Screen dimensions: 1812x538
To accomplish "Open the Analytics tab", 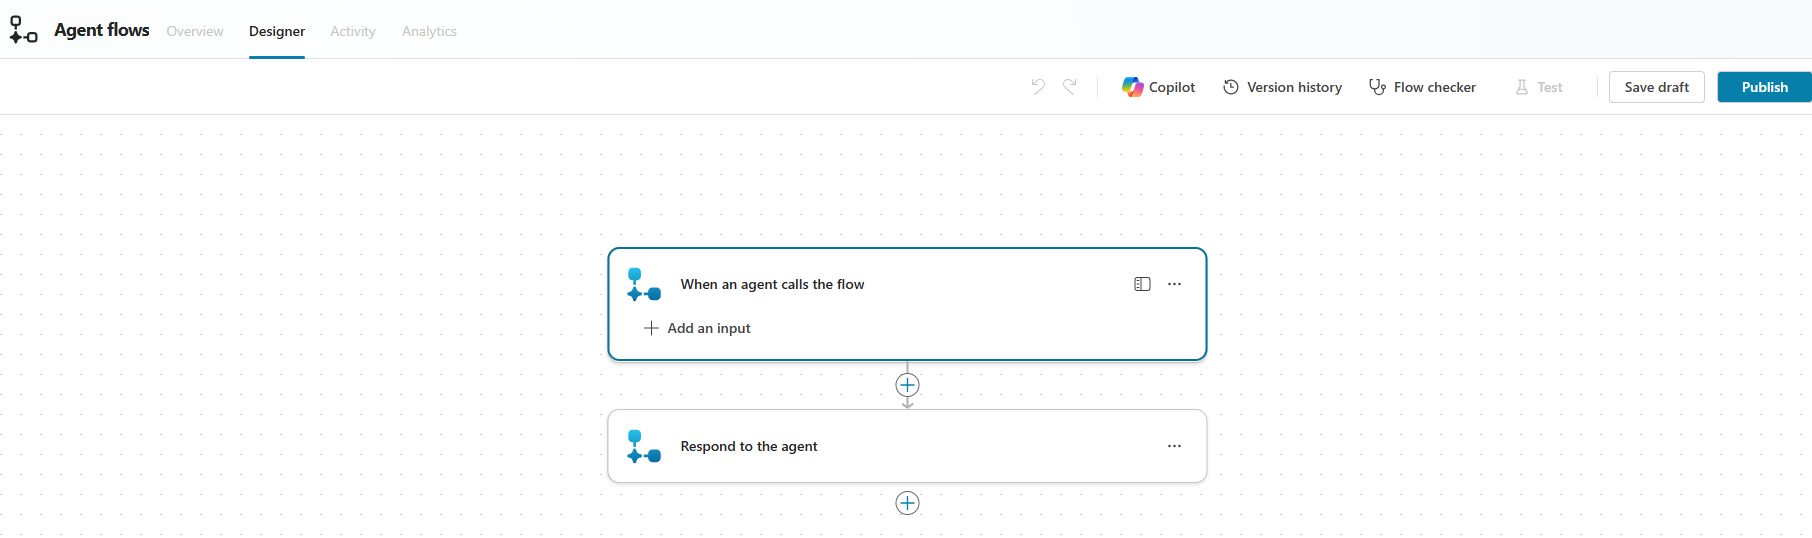I will click(429, 31).
